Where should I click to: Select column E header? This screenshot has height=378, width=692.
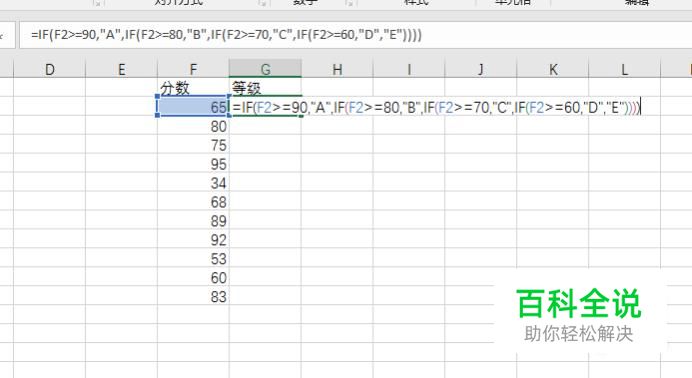[121, 69]
